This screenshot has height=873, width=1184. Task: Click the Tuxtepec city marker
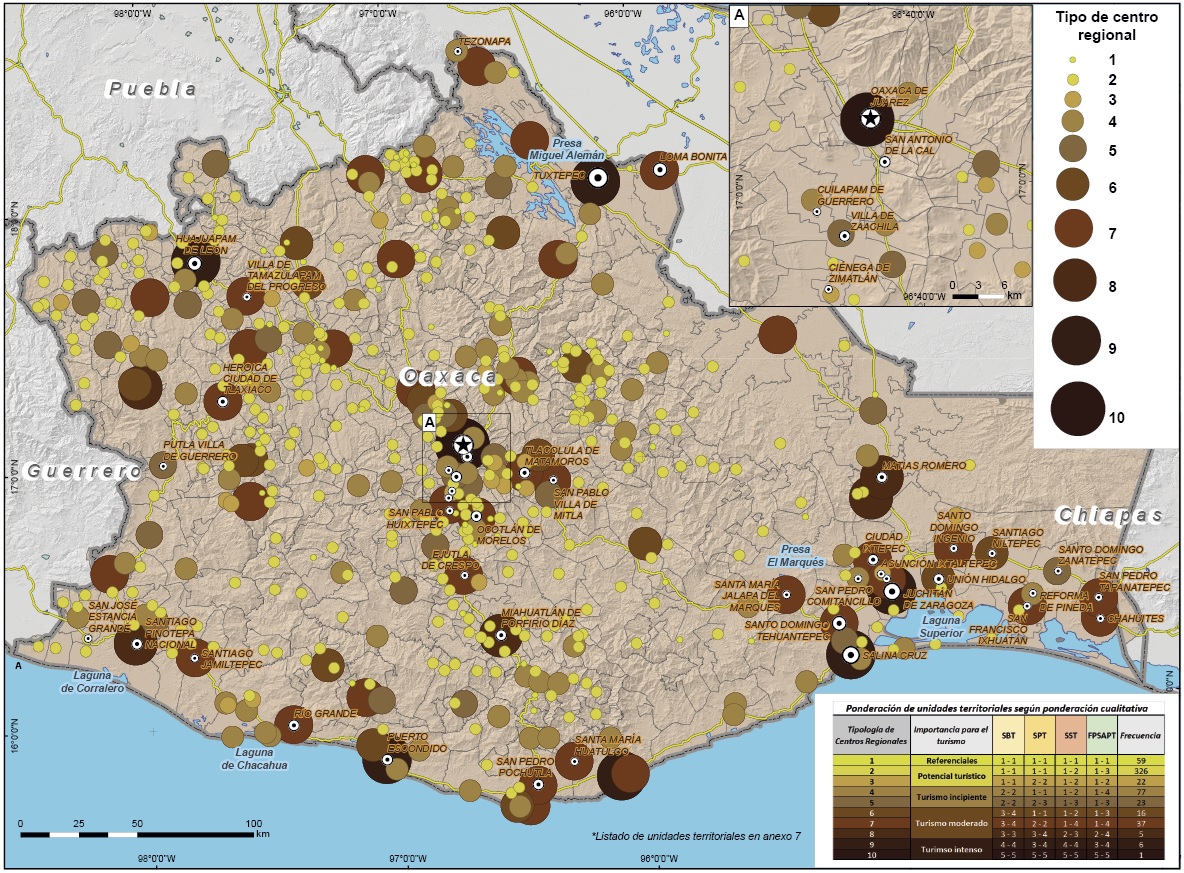598,178
